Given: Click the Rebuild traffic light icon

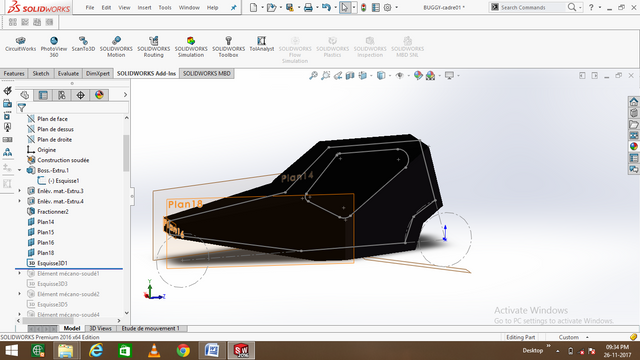Looking at the screenshot, I should 364,7.
